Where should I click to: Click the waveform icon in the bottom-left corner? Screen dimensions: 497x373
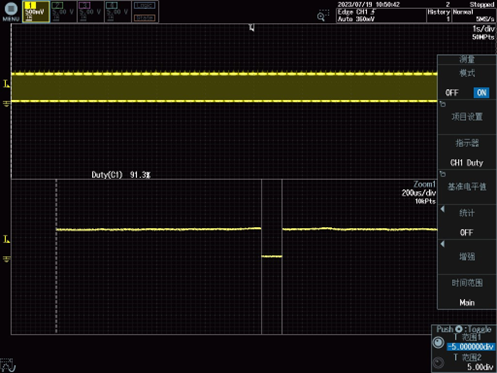[x=8, y=365]
